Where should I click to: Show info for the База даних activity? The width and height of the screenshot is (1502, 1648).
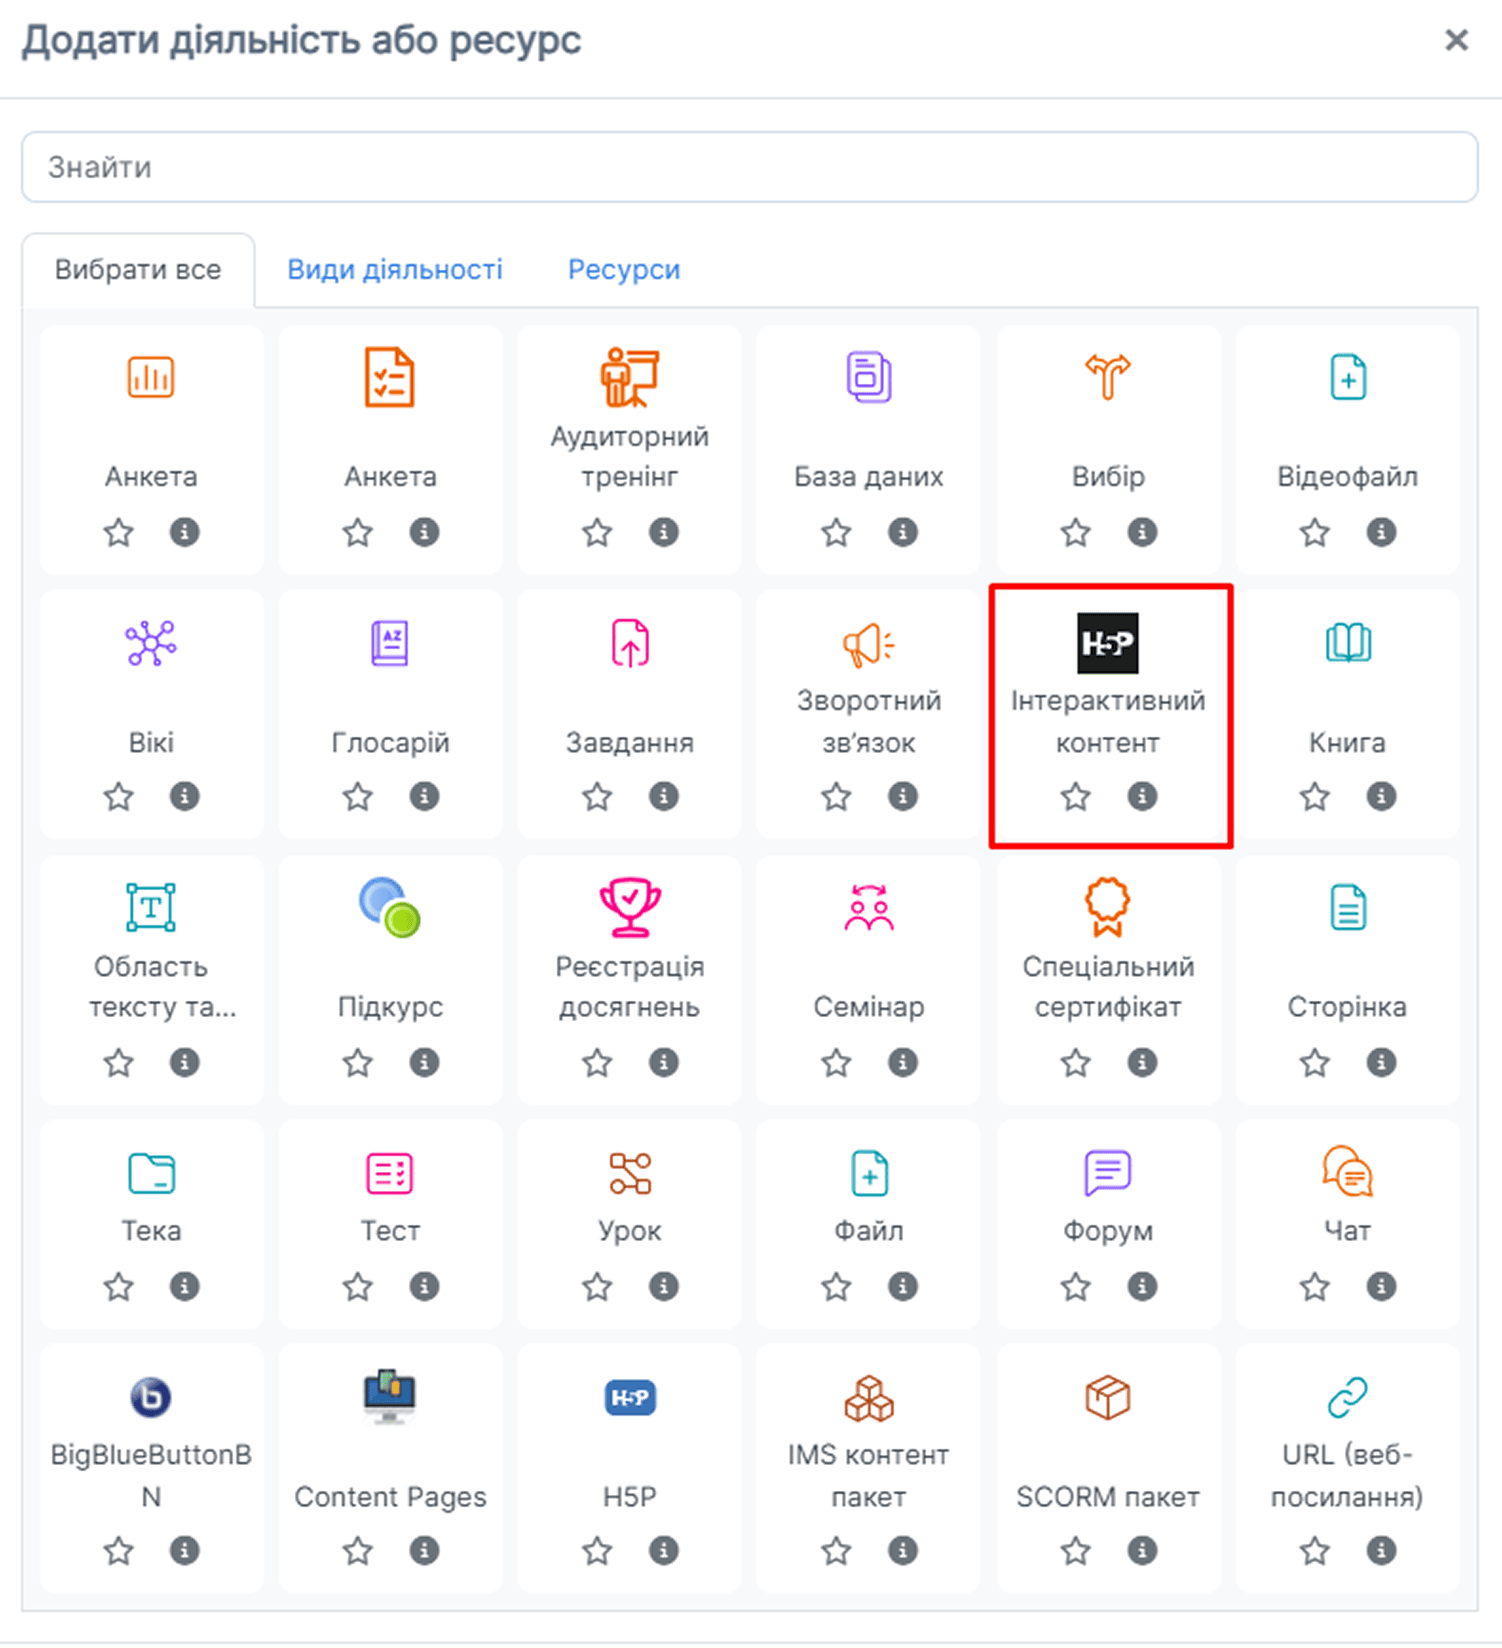[902, 532]
